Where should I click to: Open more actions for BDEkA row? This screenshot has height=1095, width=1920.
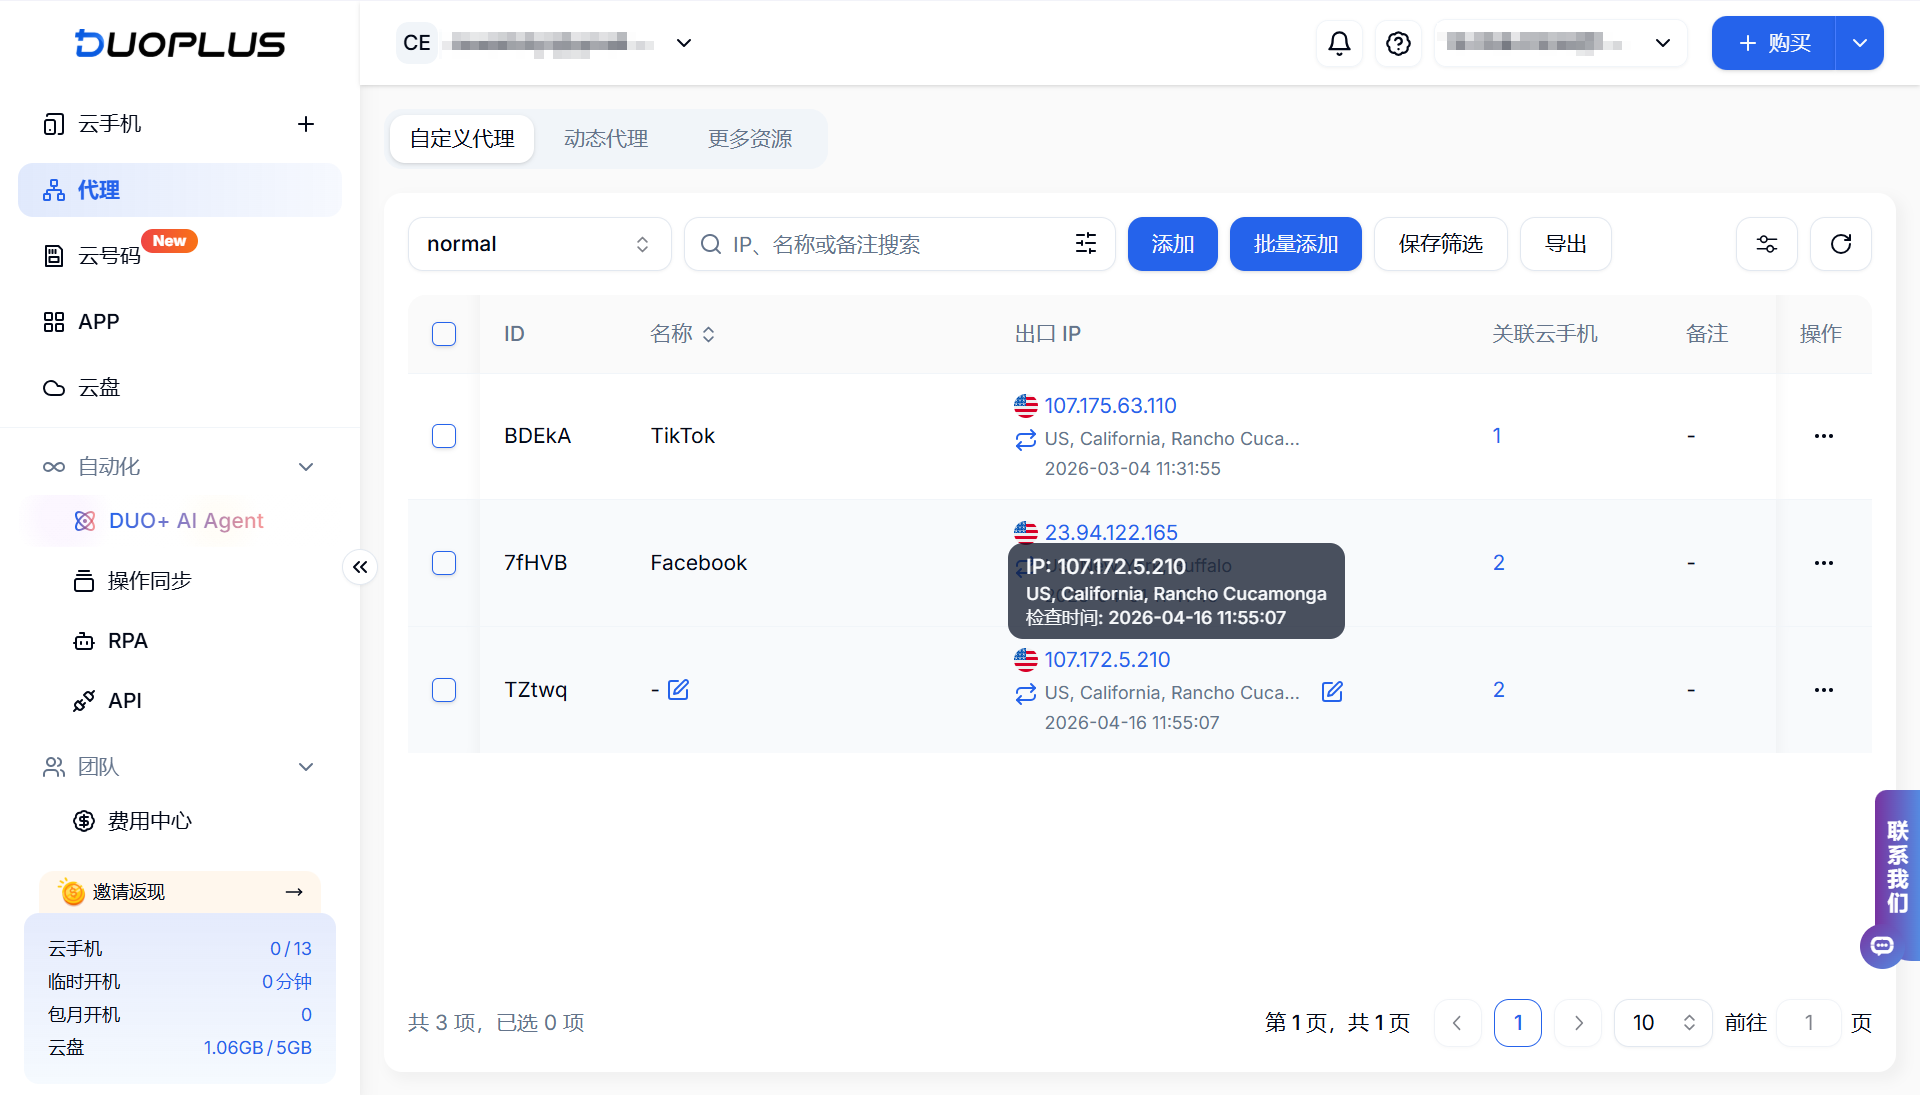[x=1824, y=436]
